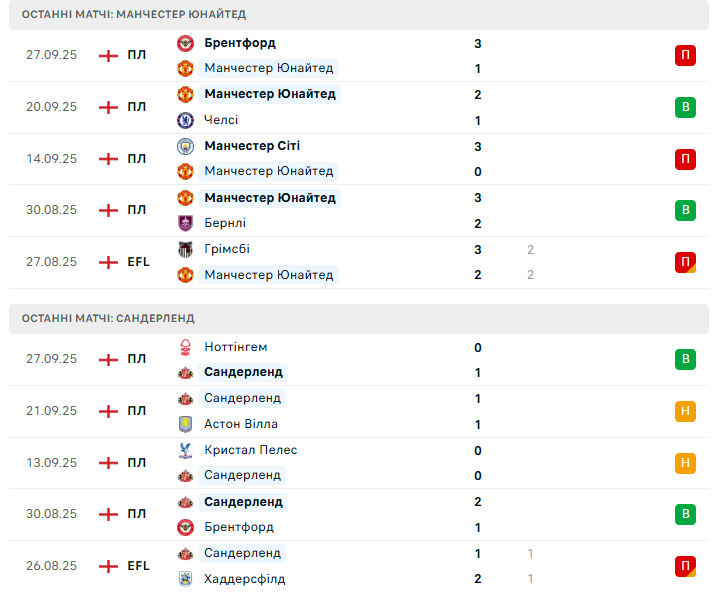The width and height of the screenshot is (716, 595).
Task: Click the Huddersfield club crest icon
Action: click(x=185, y=579)
